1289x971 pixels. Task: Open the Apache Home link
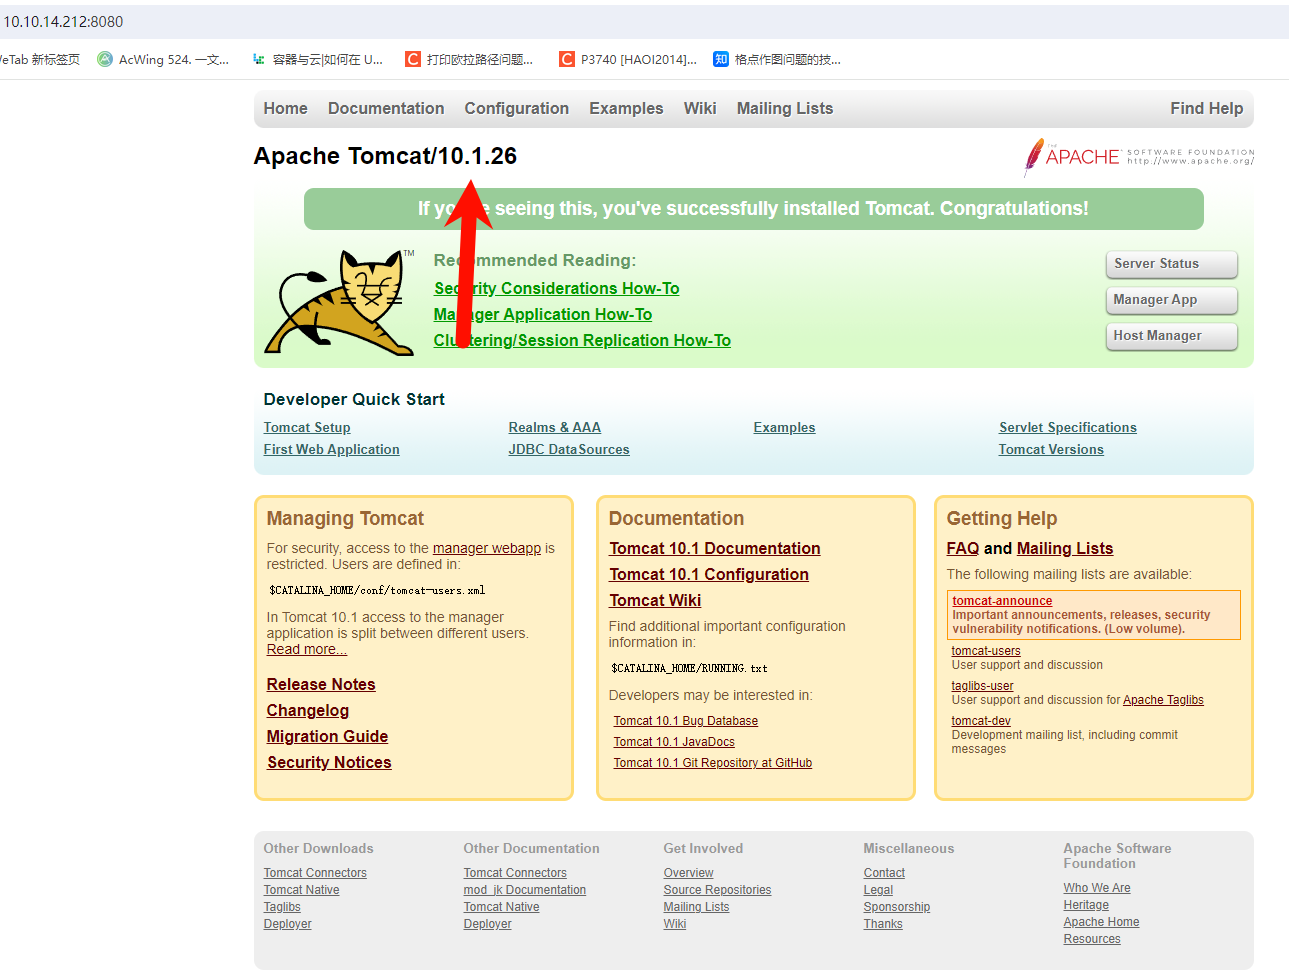1101,922
